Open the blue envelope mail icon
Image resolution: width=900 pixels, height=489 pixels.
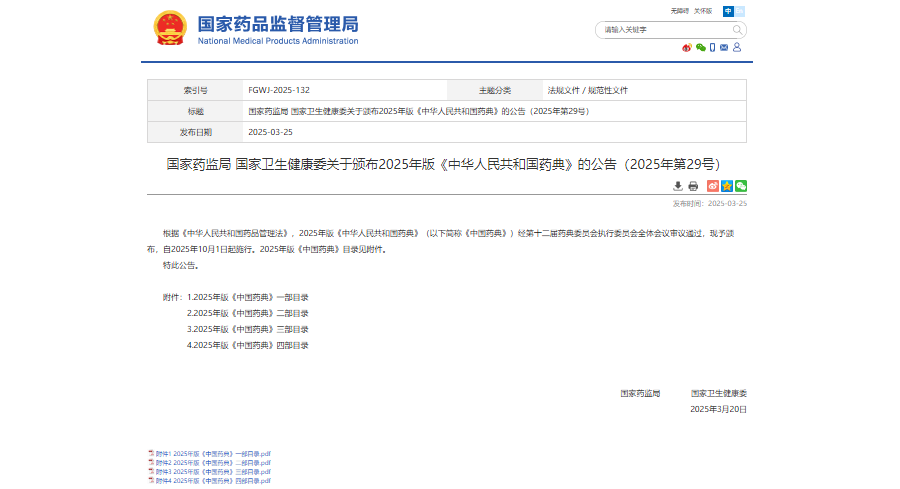point(724,48)
